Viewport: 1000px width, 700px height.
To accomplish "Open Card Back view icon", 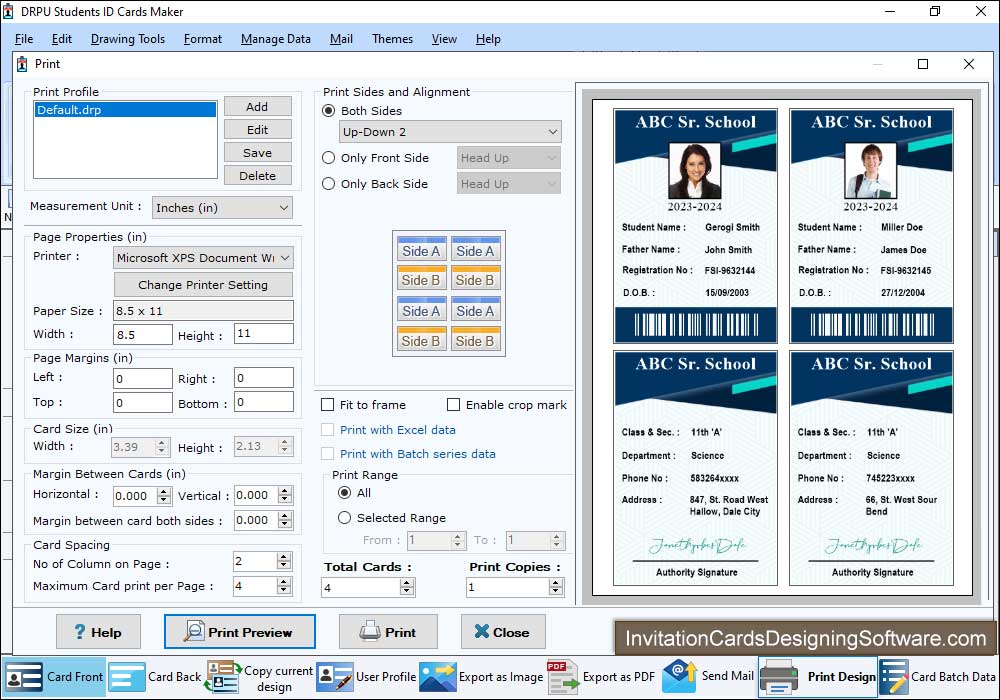I will 126,676.
